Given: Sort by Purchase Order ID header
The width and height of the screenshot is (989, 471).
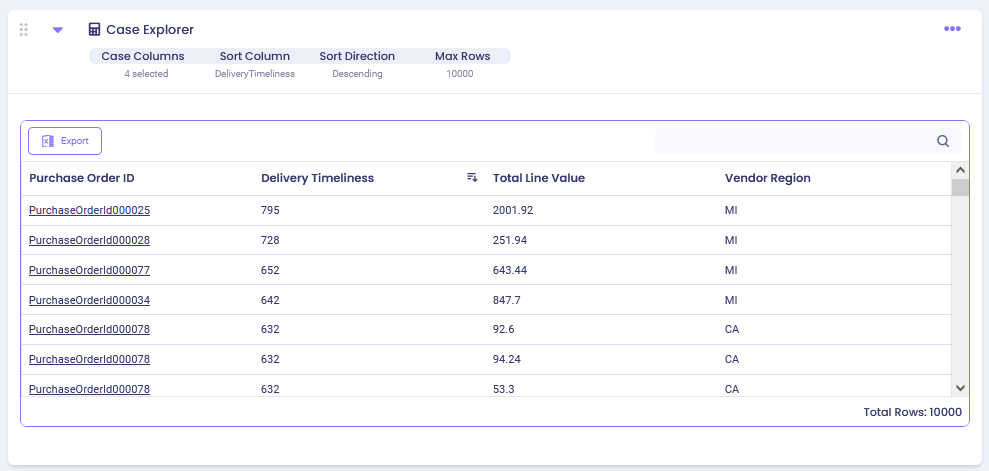Looking at the screenshot, I should 82,178.
